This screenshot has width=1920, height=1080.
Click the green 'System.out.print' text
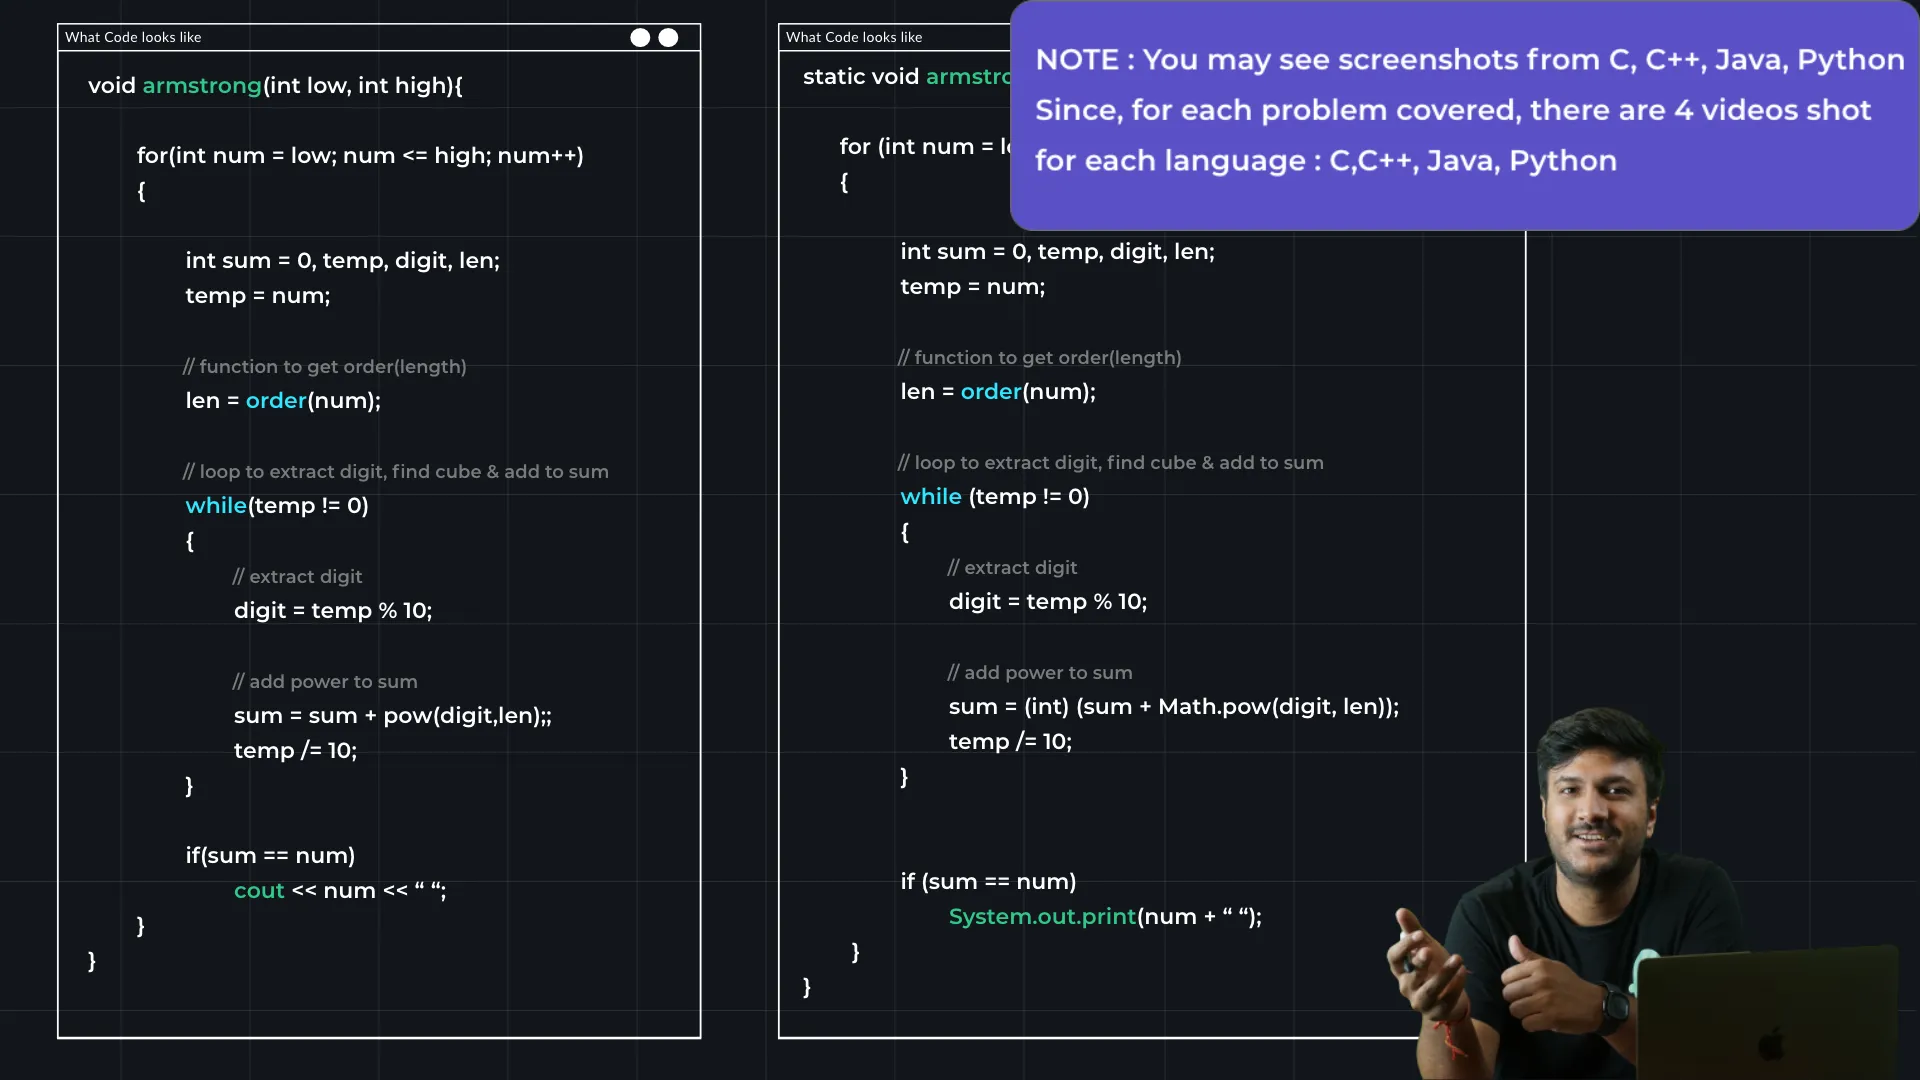point(1041,916)
